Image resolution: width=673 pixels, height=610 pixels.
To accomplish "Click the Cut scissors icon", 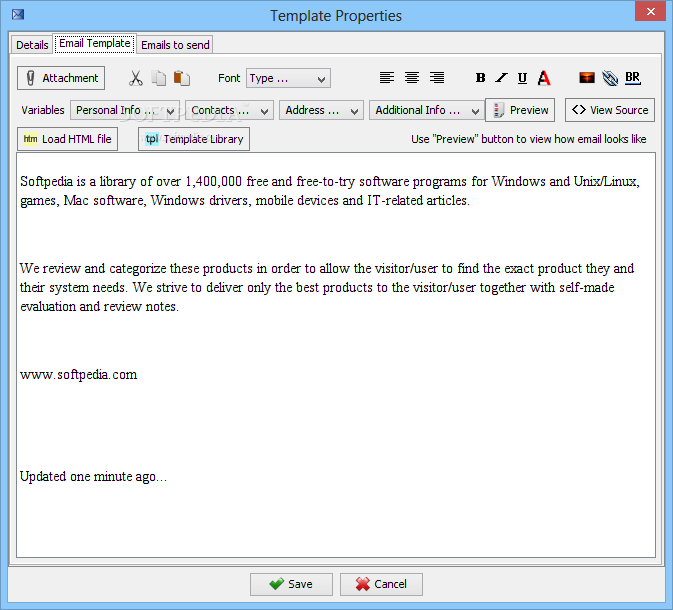I will pos(136,78).
